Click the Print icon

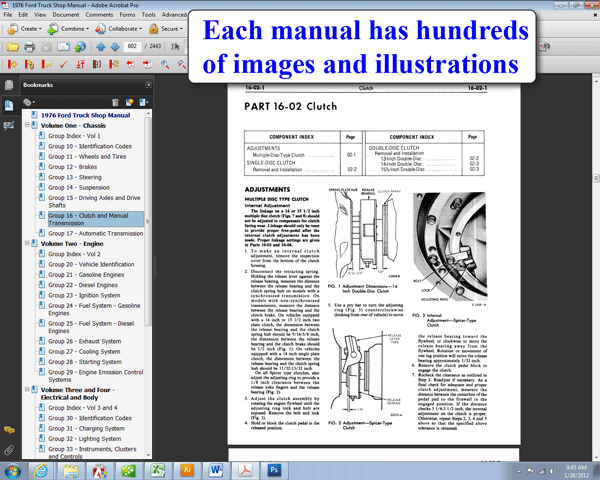pyautogui.click(x=29, y=47)
